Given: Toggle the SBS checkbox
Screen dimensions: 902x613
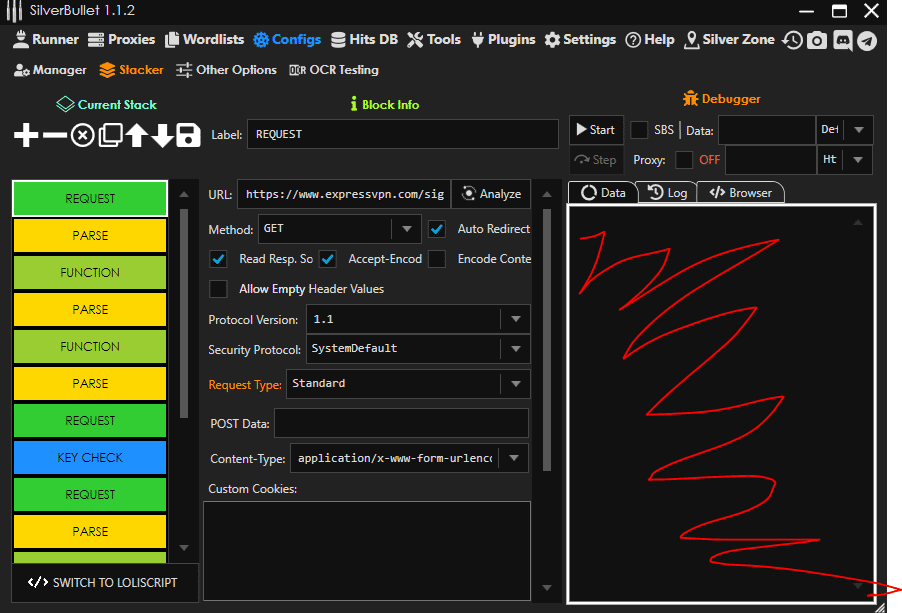Looking at the screenshot, I should 639,130.
